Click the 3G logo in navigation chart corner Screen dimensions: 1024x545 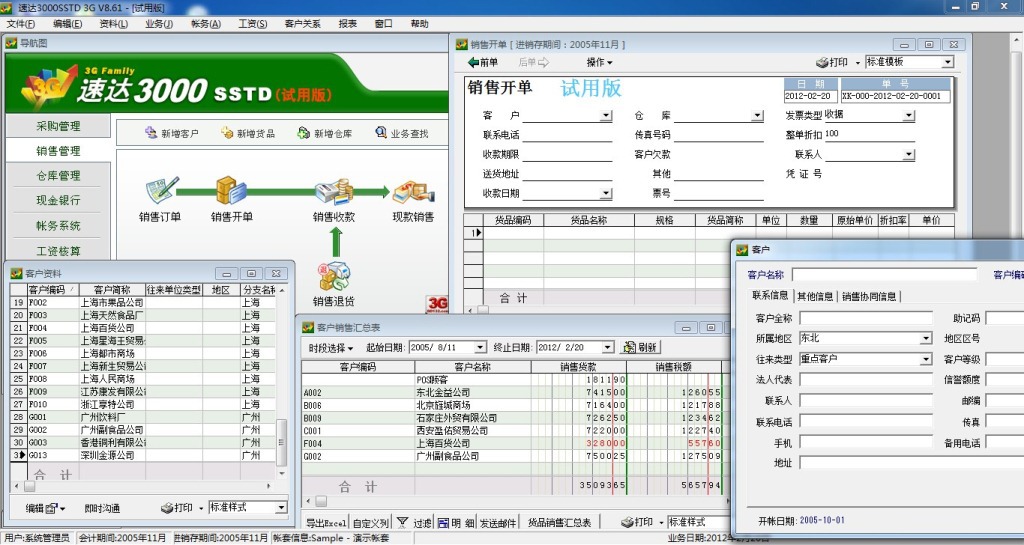point(437,304)
